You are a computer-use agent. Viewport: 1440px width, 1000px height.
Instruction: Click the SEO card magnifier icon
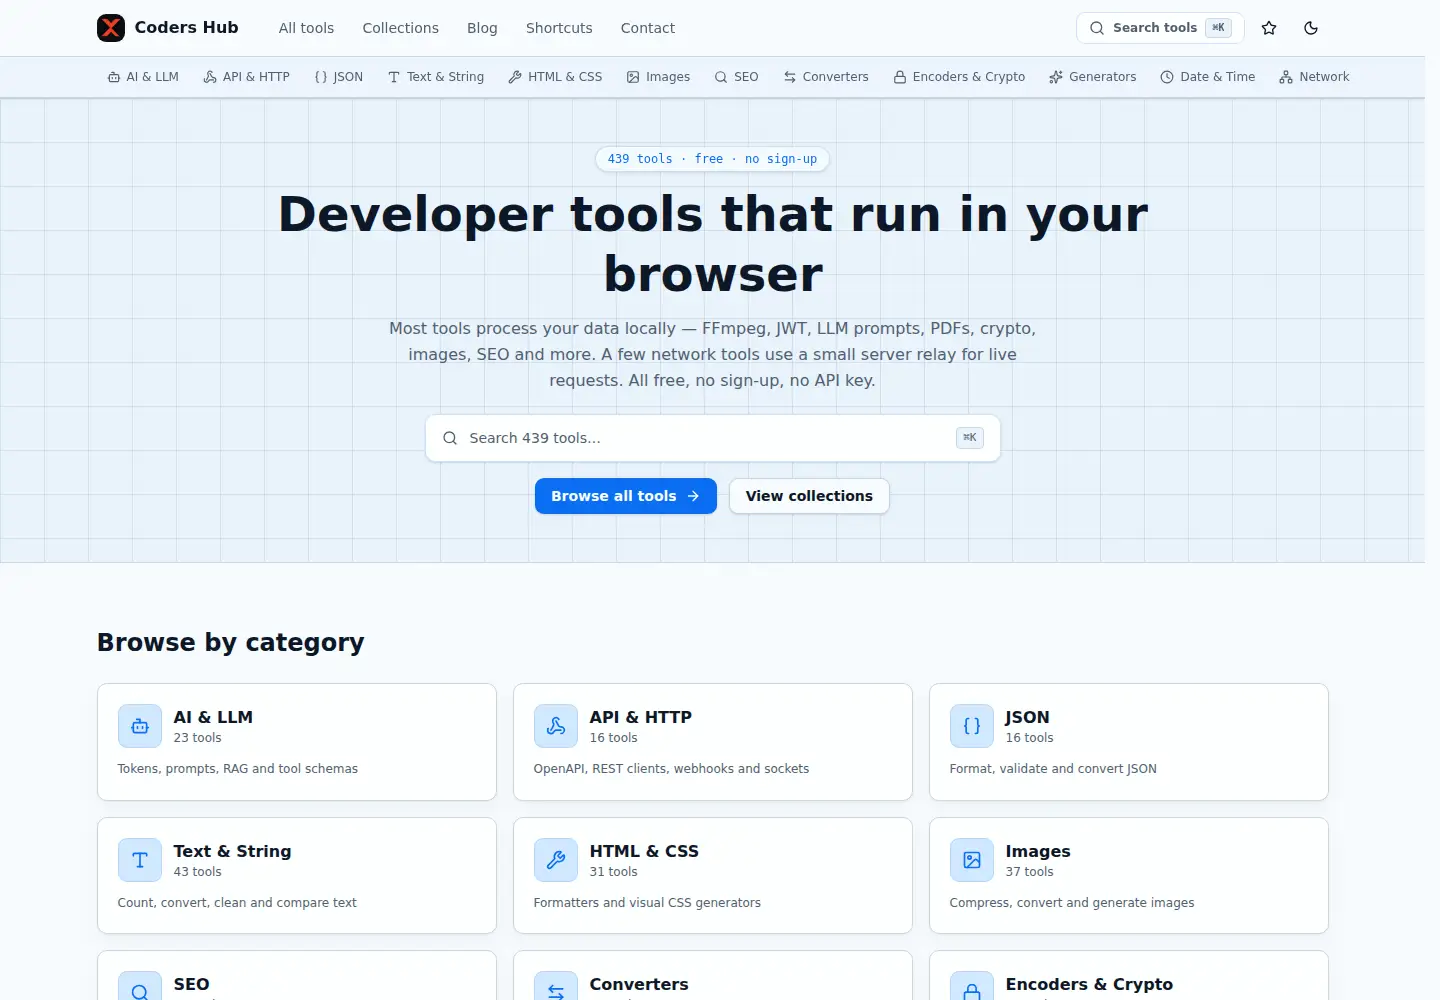140,987
